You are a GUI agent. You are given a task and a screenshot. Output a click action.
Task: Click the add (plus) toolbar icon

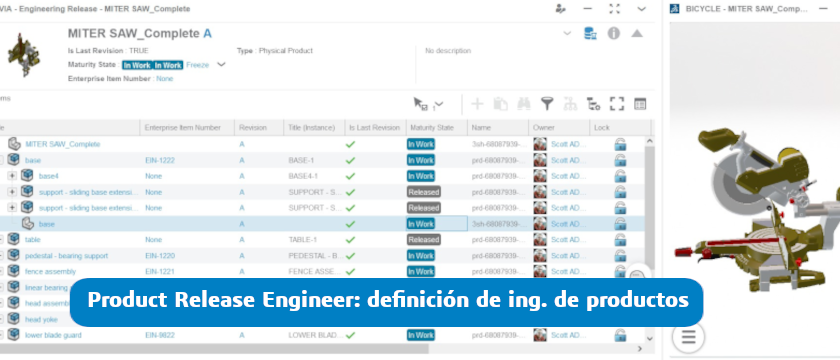[477, 104]
